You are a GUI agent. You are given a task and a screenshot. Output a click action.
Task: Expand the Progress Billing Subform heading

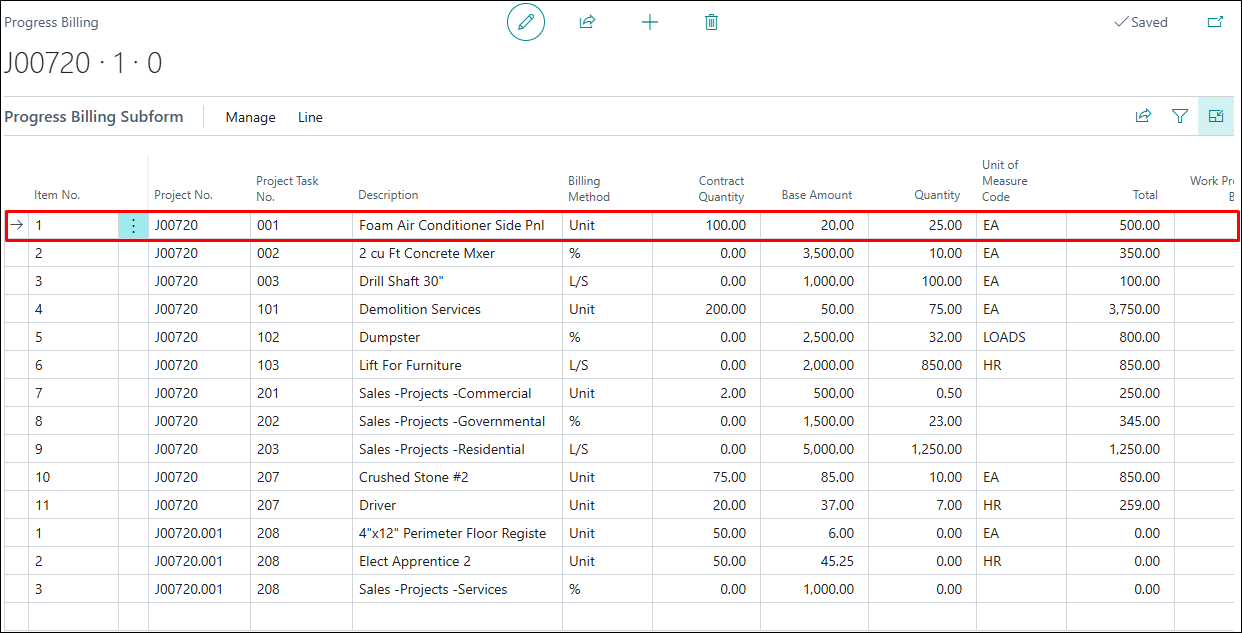(x=94, y=117)
